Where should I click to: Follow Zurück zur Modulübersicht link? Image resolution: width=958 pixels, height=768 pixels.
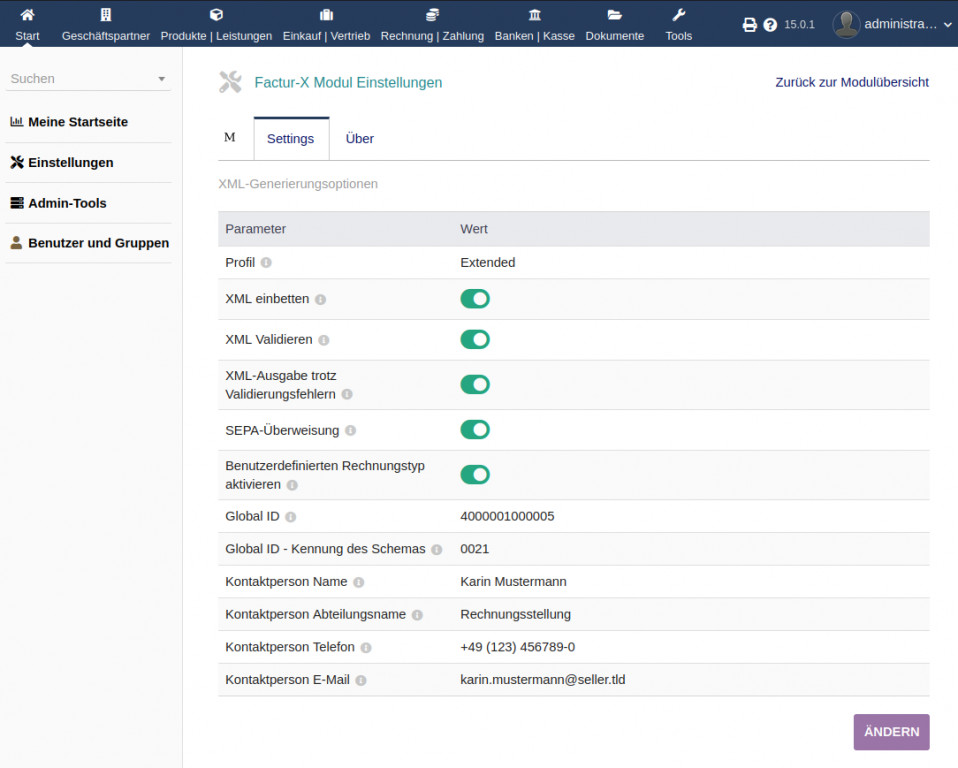point(852,82)
